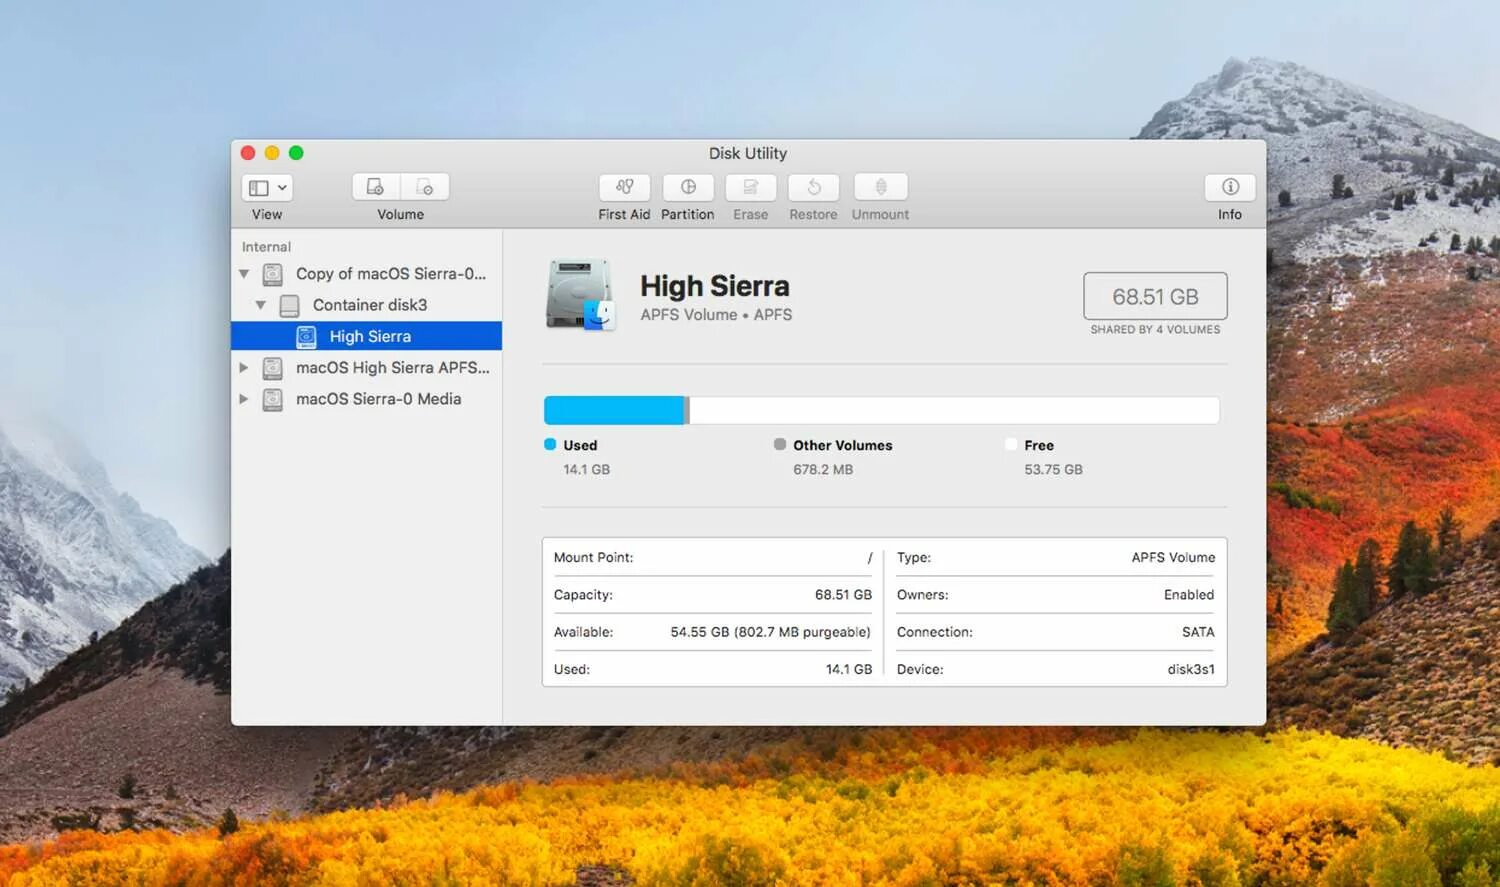Click the remove Volume button
Viewport: 1500px width, 887px height.
[425, 187]
